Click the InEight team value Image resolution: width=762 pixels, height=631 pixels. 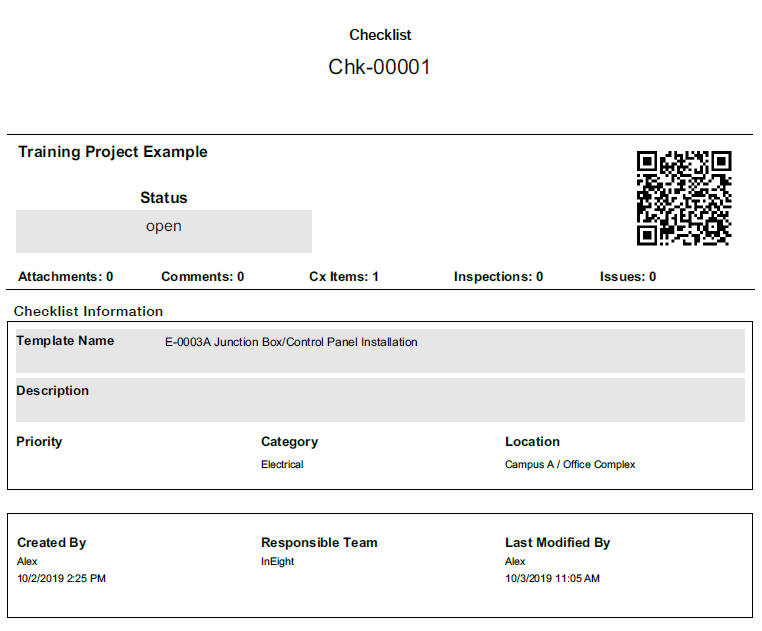point(277,561)
